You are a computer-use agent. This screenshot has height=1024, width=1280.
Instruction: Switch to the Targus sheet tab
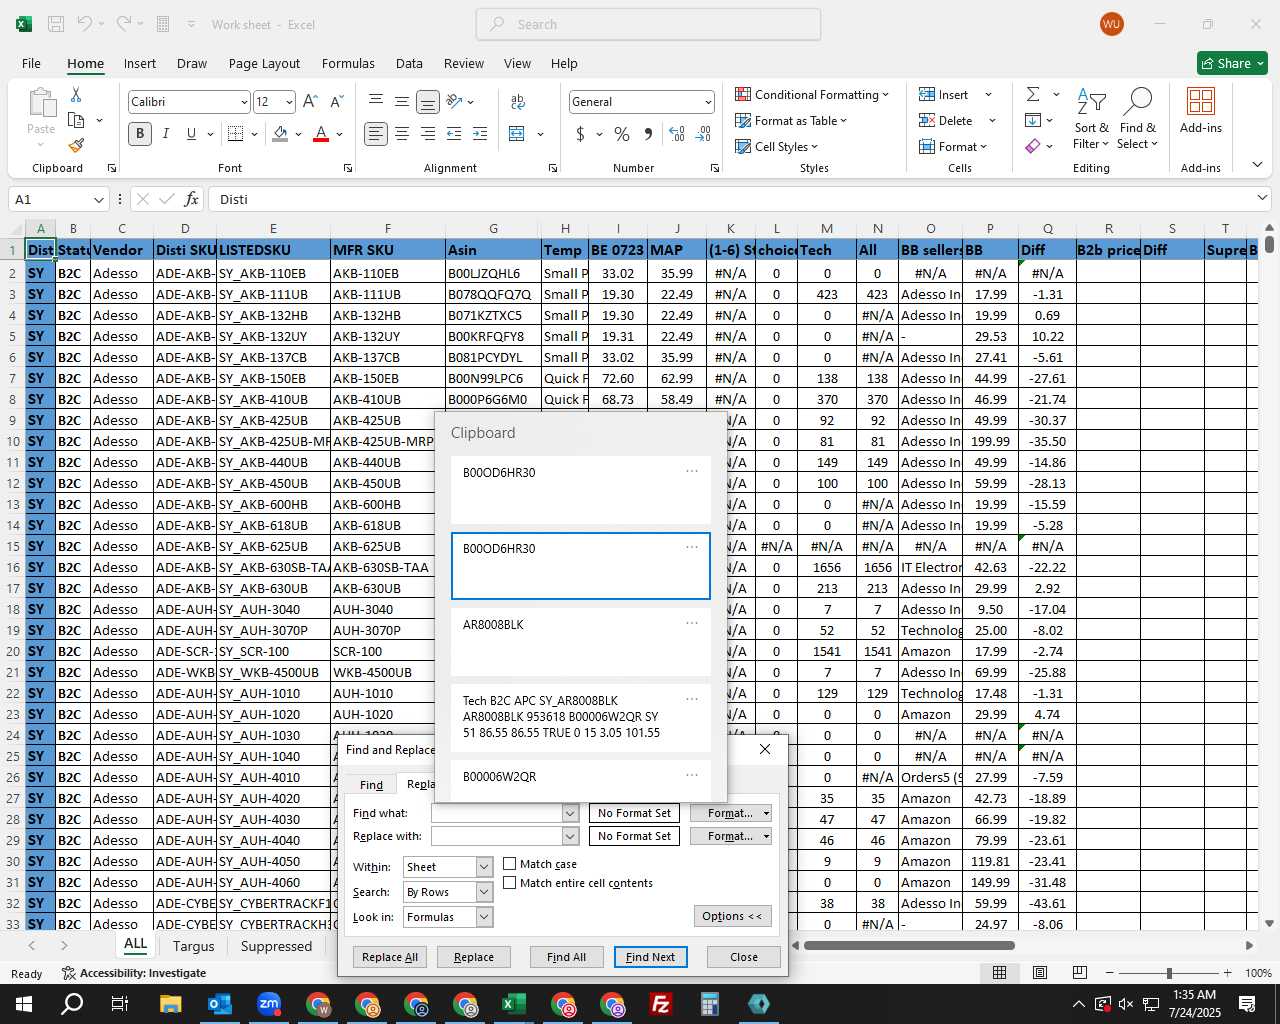point(193,946)
